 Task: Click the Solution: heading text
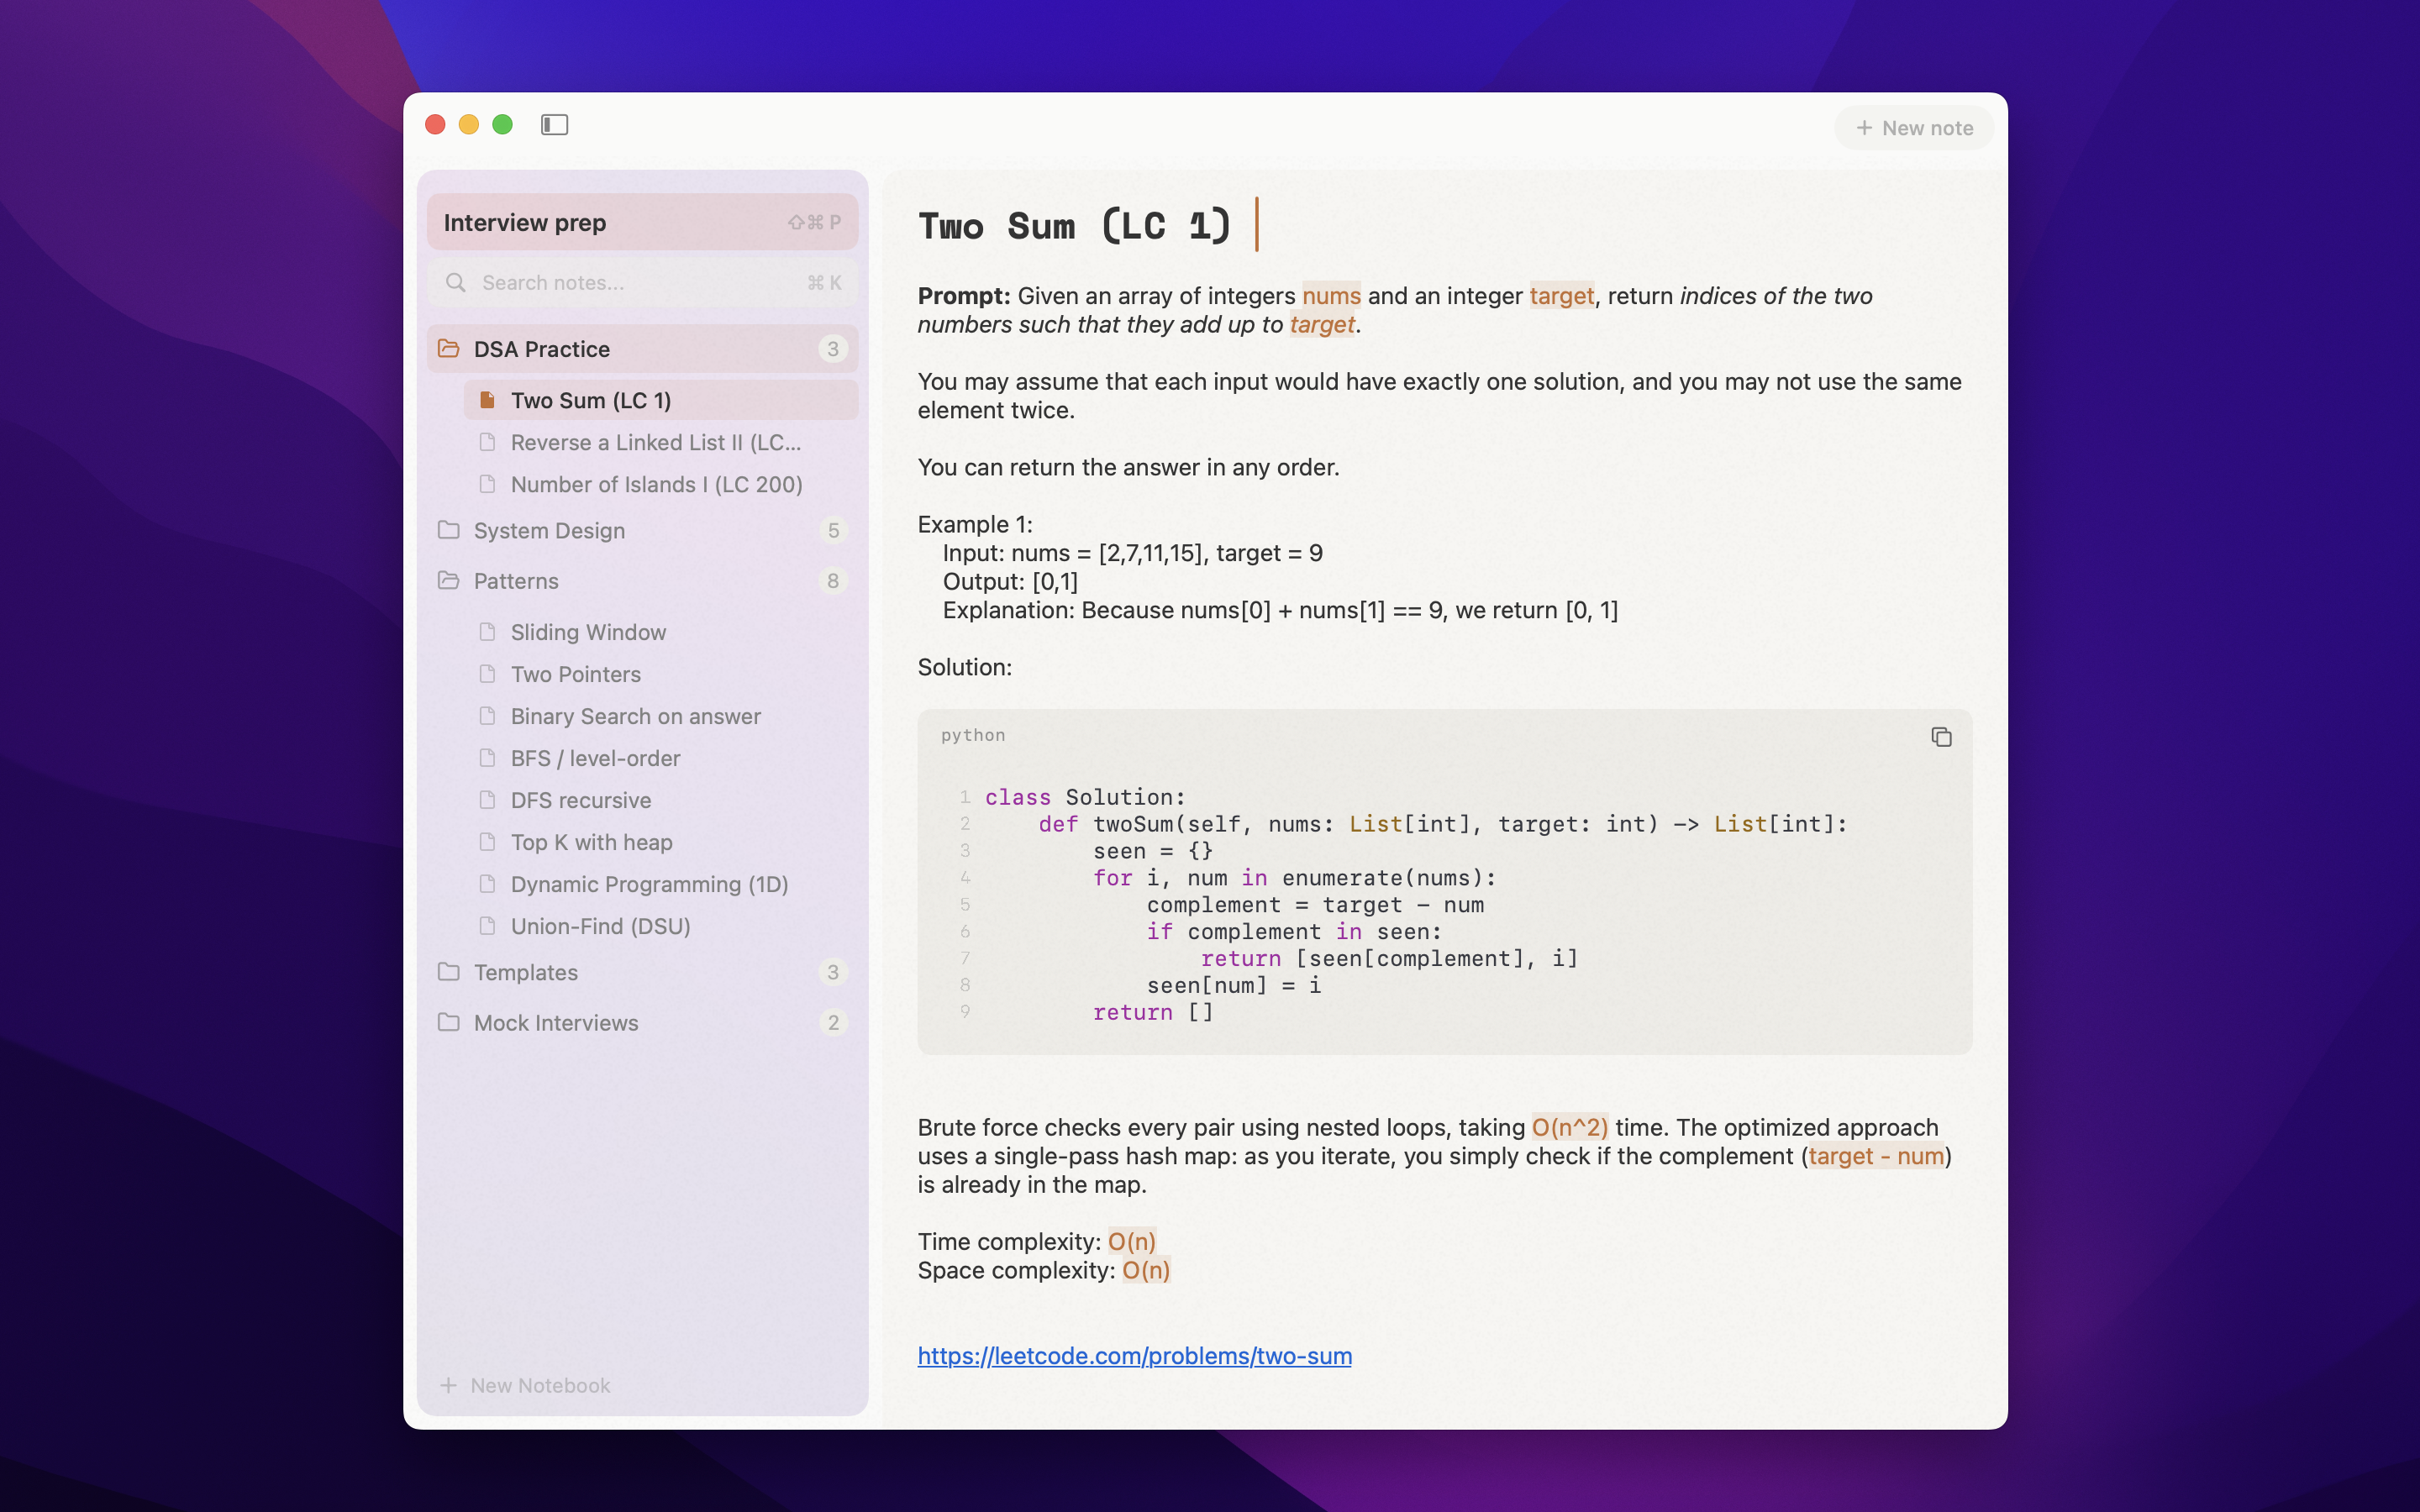click(x=964, y=667)
